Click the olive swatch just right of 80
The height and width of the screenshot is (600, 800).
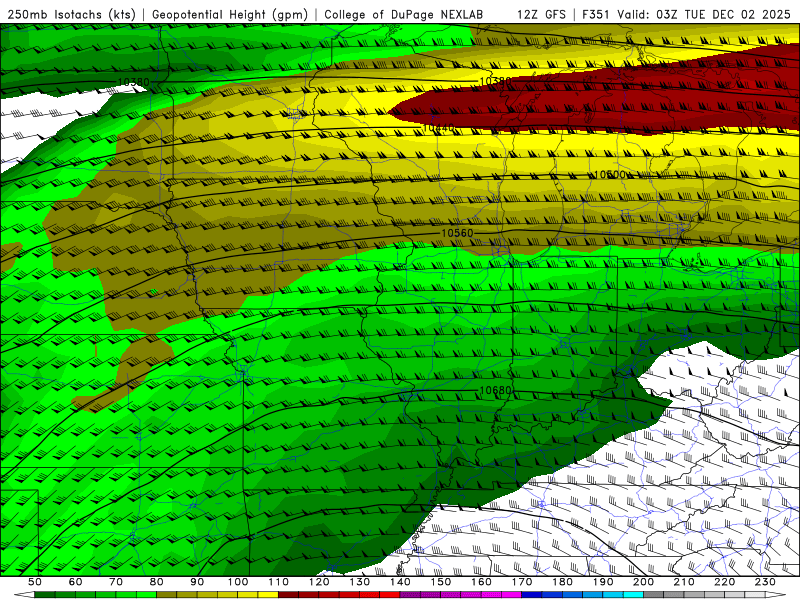[x=166, y=594]
